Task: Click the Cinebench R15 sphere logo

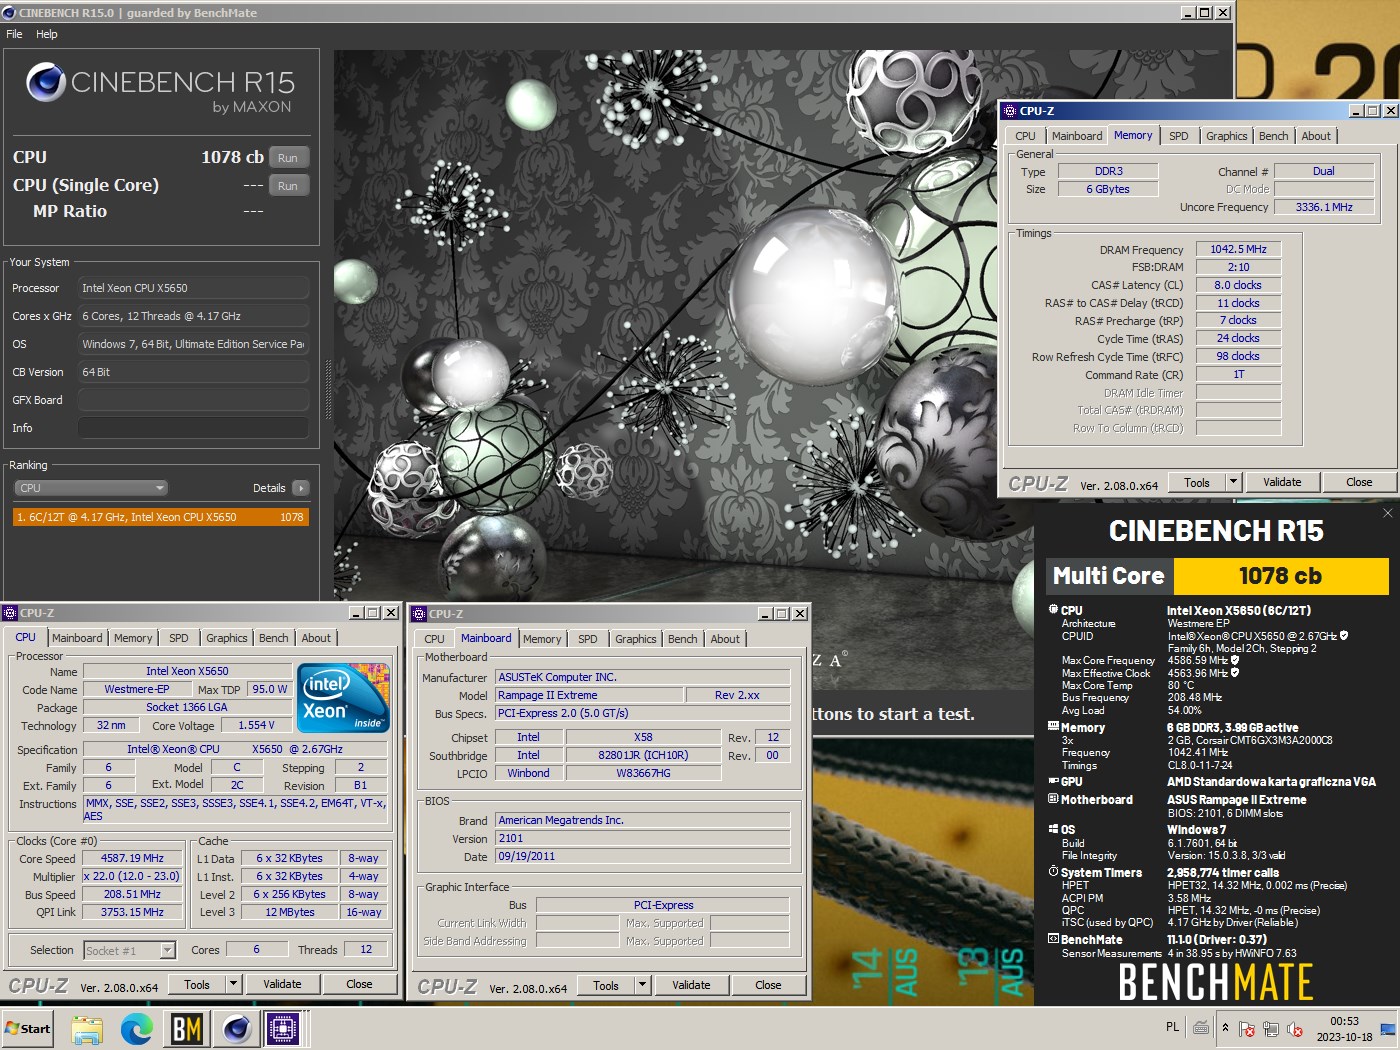Action: click(45, 83)
